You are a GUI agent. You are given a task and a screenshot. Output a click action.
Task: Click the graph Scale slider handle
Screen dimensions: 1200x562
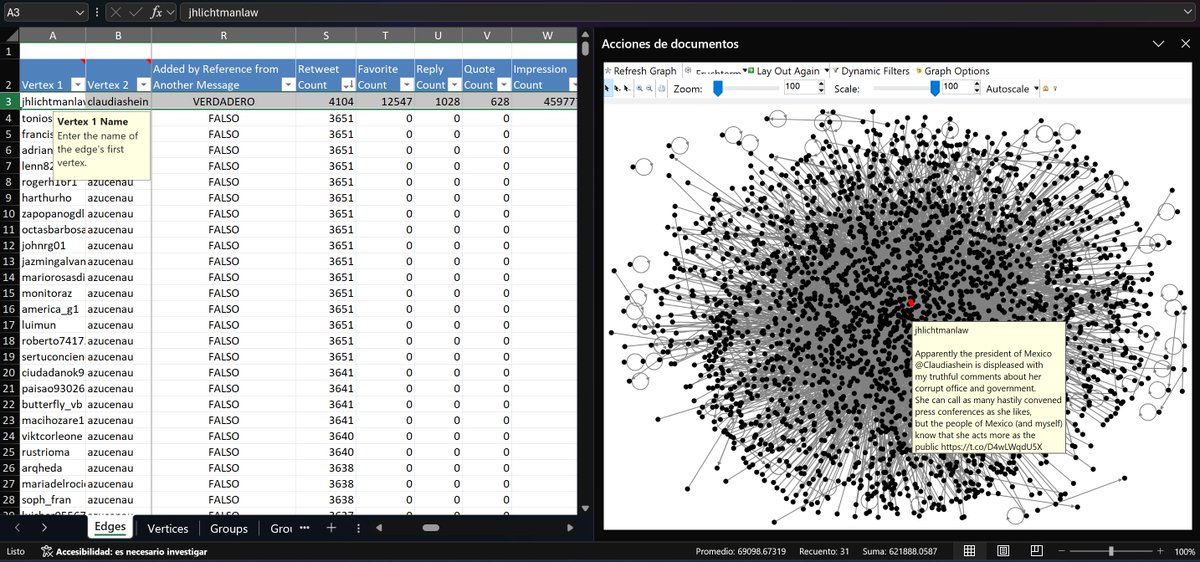(935, 88)
